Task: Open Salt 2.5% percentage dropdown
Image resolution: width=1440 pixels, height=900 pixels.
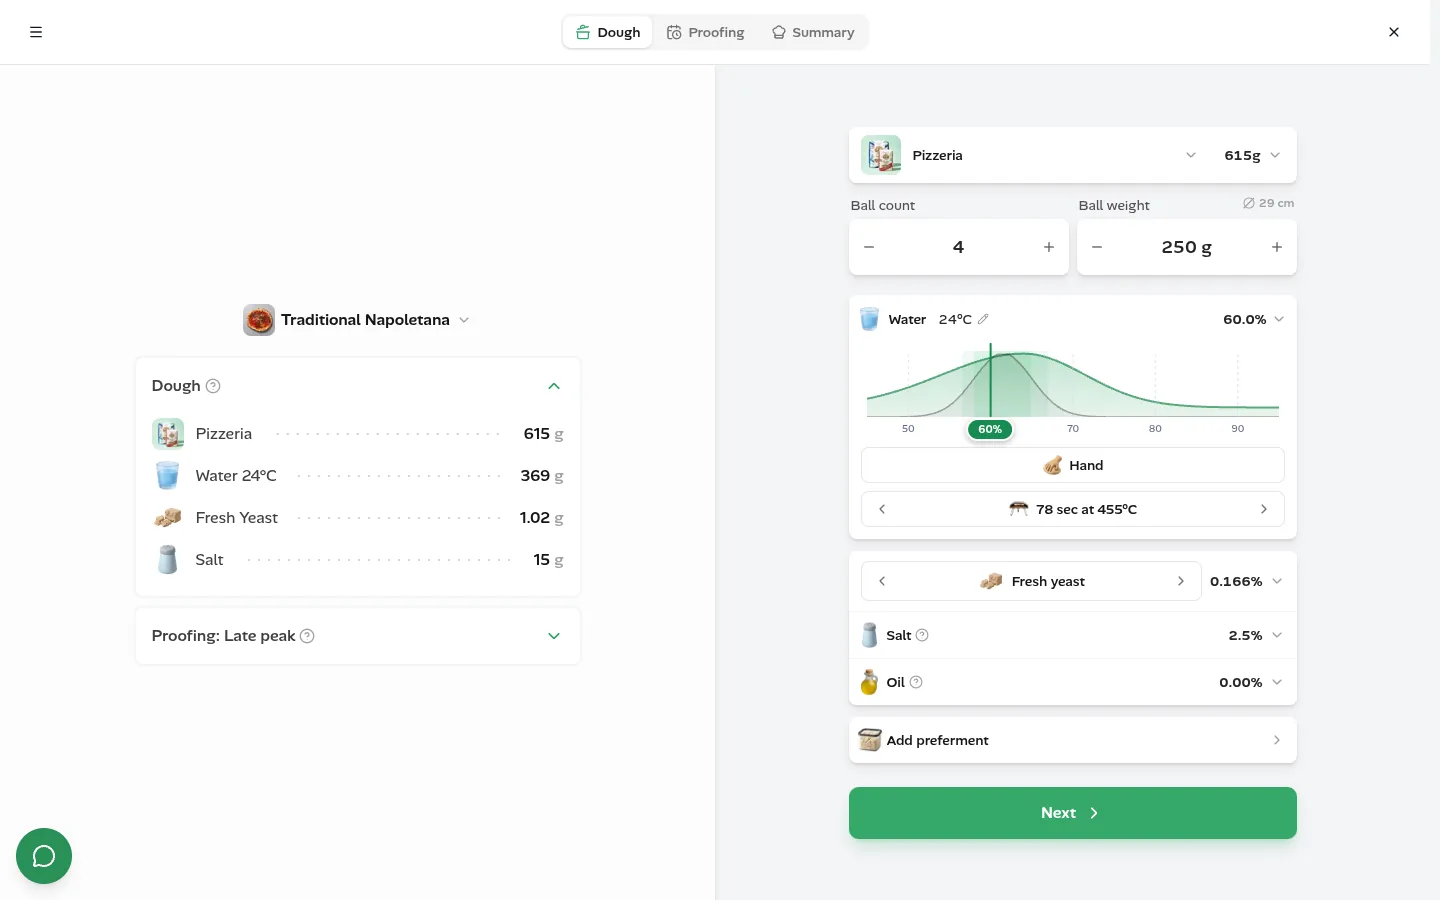Action: (x=1255, y=635)
